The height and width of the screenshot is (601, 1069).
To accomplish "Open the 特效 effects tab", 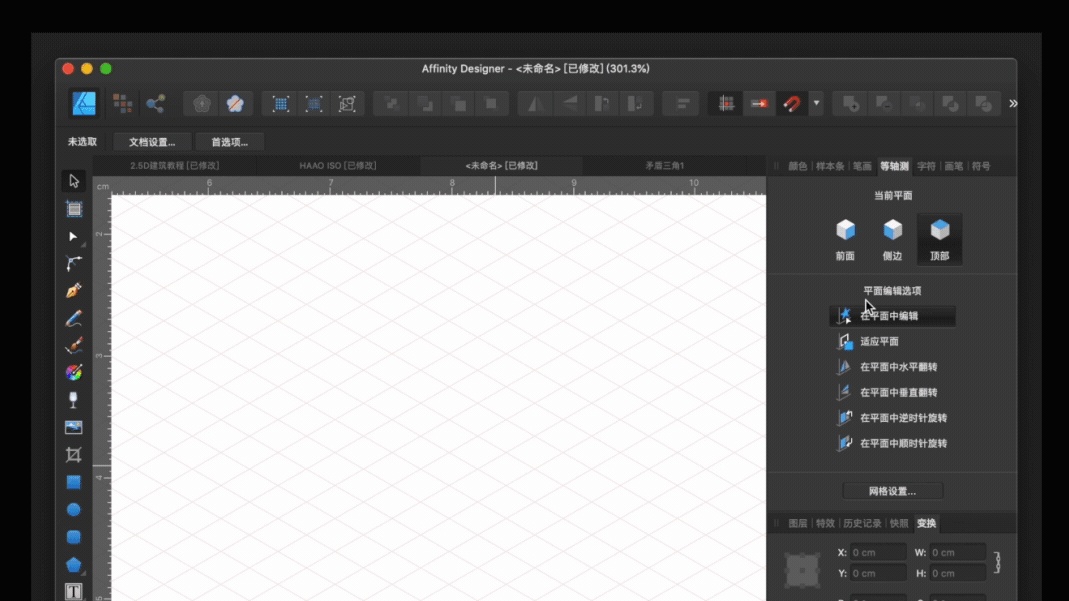I will point(825,523).
